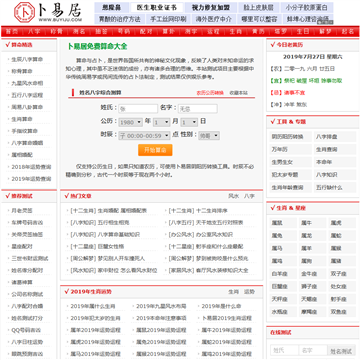Viewport: 360px width, 360px height.
Task: Select 属鼠 zodiac button
Action: coord(283,223)
